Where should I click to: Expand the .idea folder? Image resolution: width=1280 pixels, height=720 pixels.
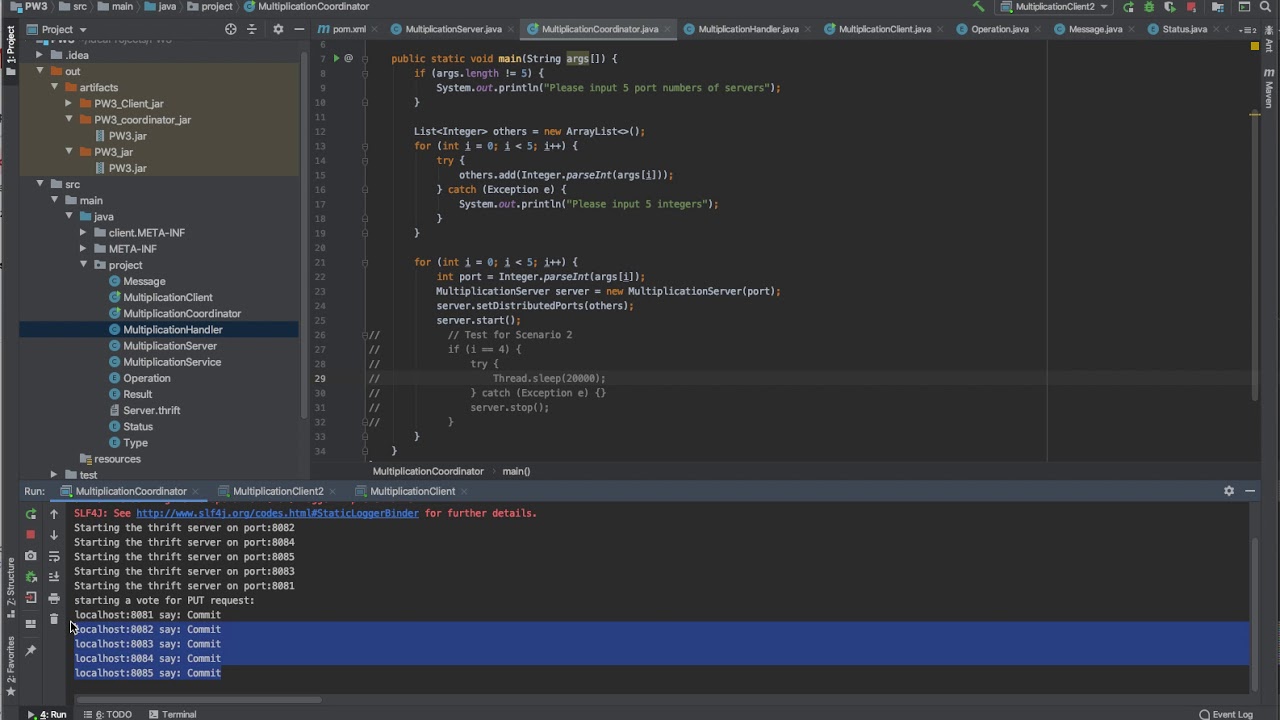click(x=40, y=55)
